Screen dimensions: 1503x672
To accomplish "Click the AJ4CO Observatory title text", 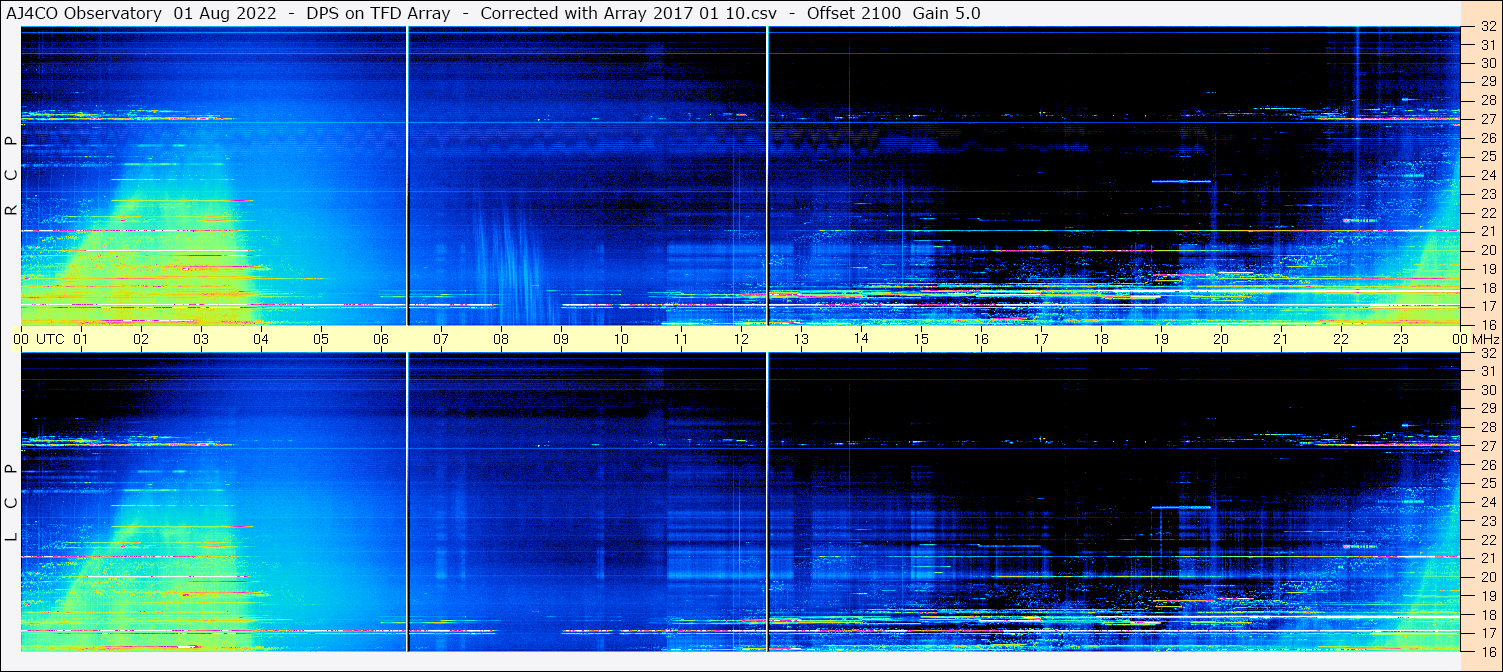I will click(x=84, y=13).
